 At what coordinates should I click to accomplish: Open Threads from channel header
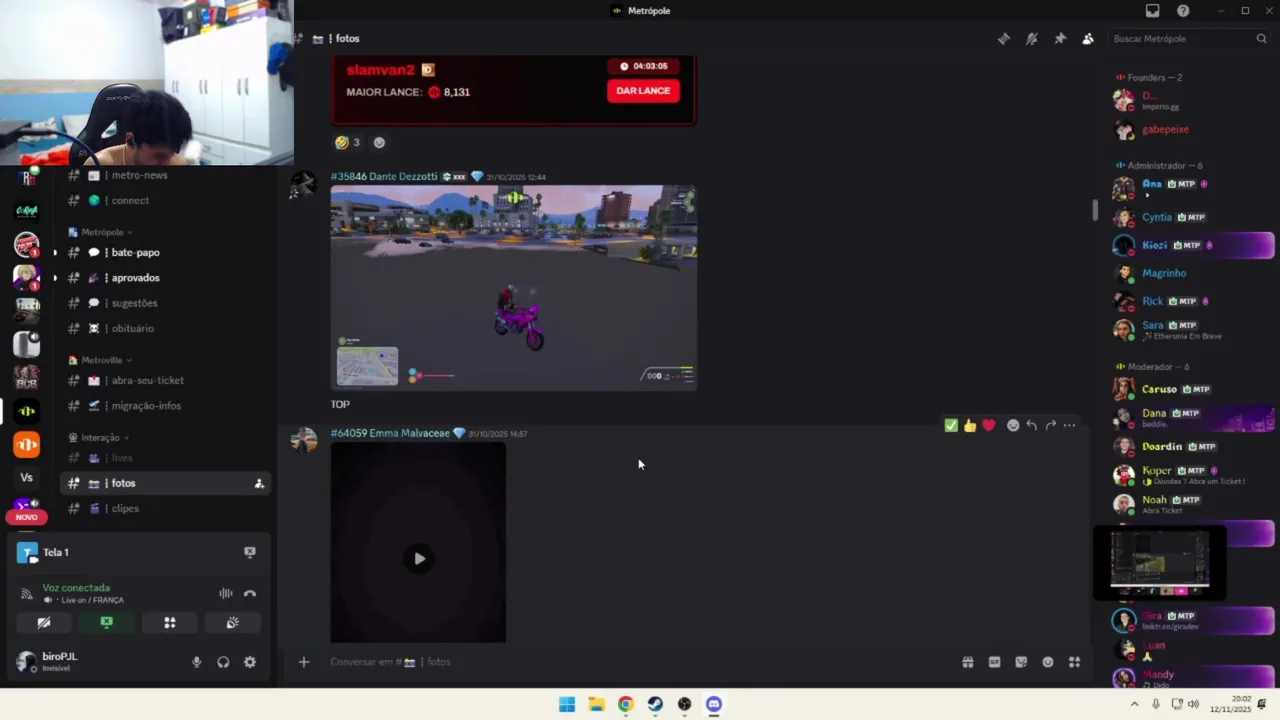(1004, 39)
